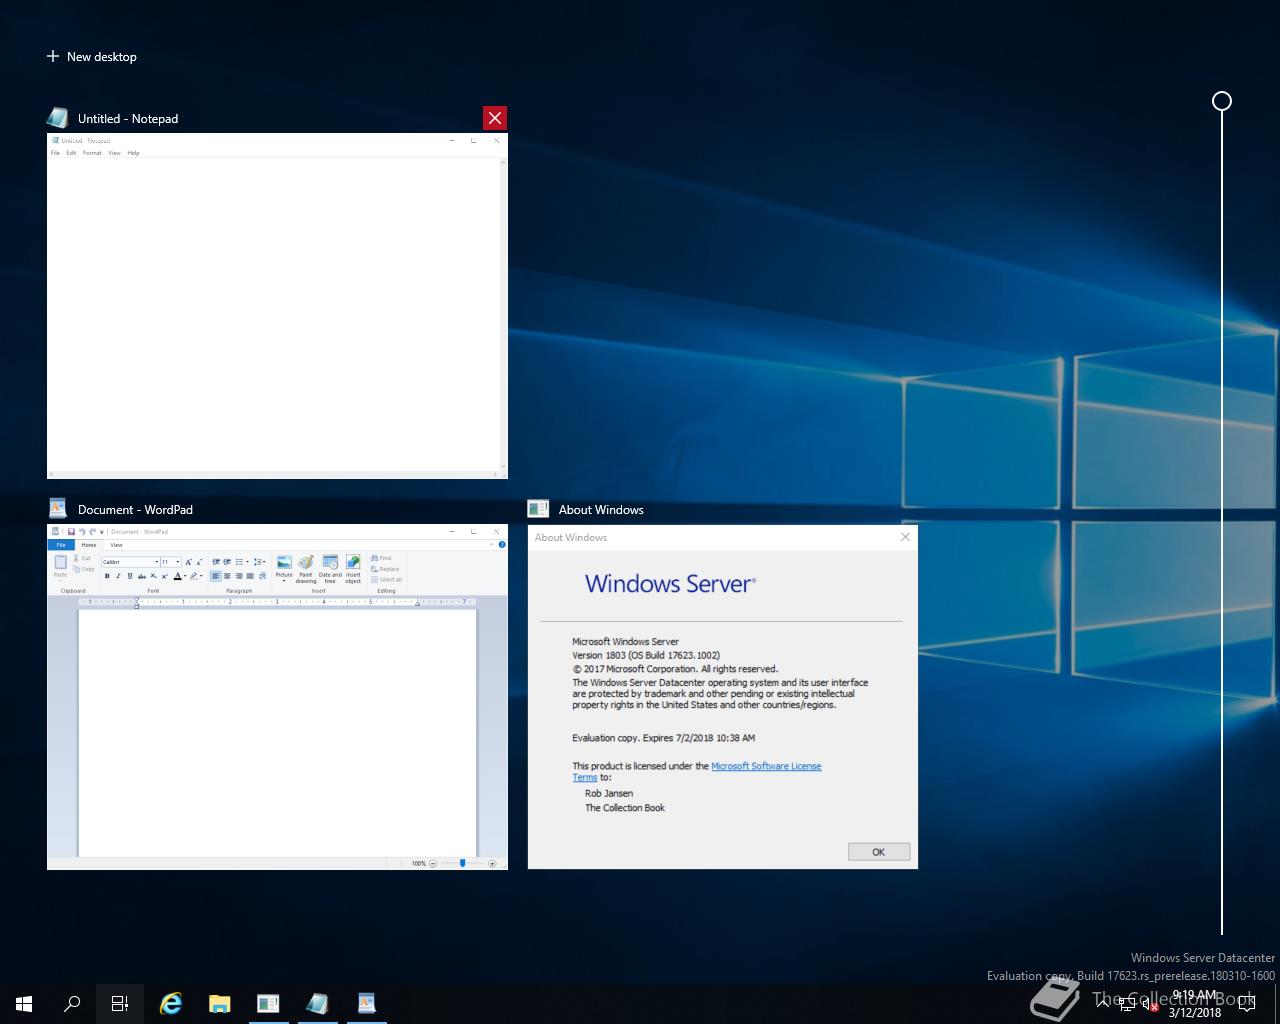
Task: Click Save icon in WordPad quick access
Action: click(x=71, y=532)
